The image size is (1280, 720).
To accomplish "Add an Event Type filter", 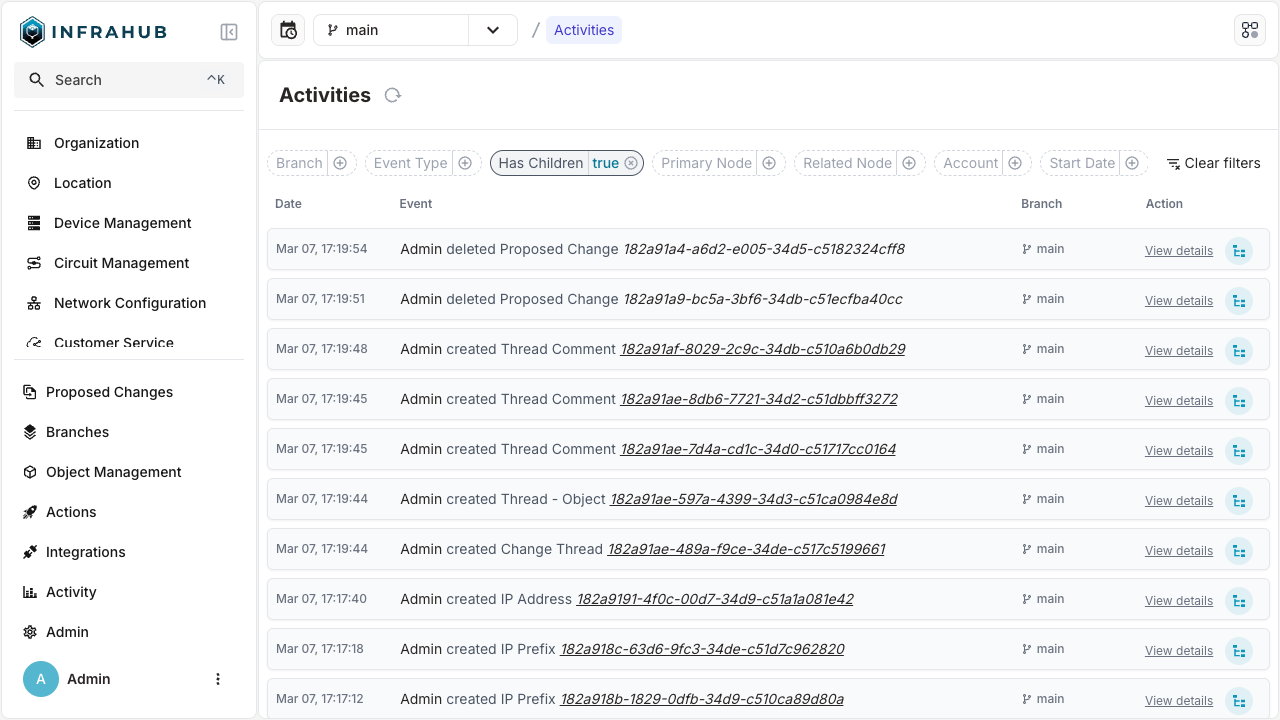I will coord(464,163).
